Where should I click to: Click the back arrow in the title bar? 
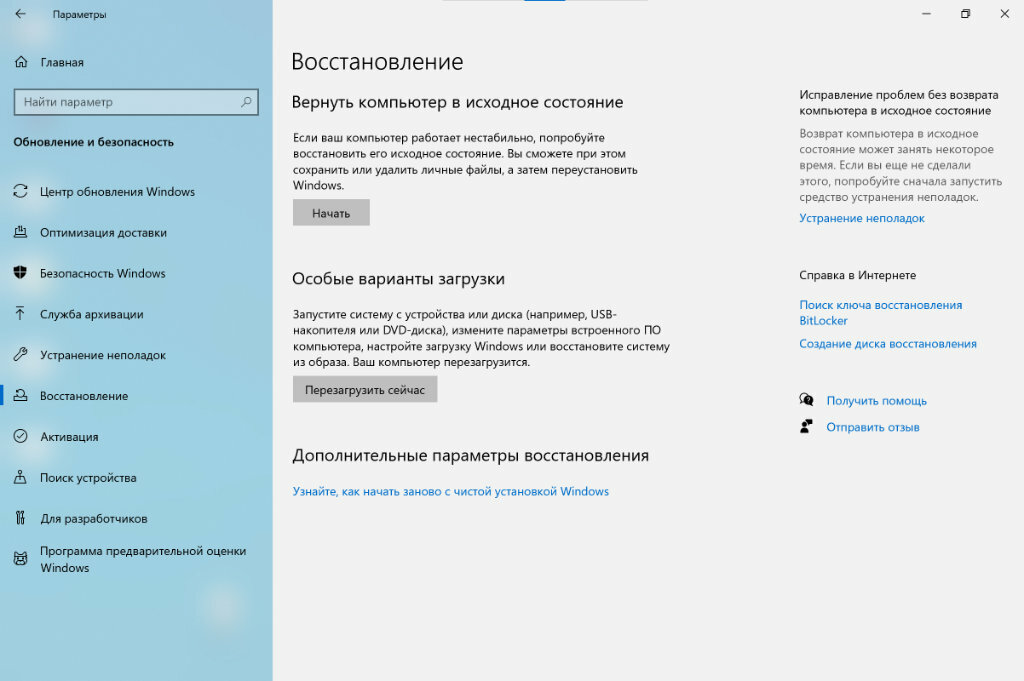20,14
